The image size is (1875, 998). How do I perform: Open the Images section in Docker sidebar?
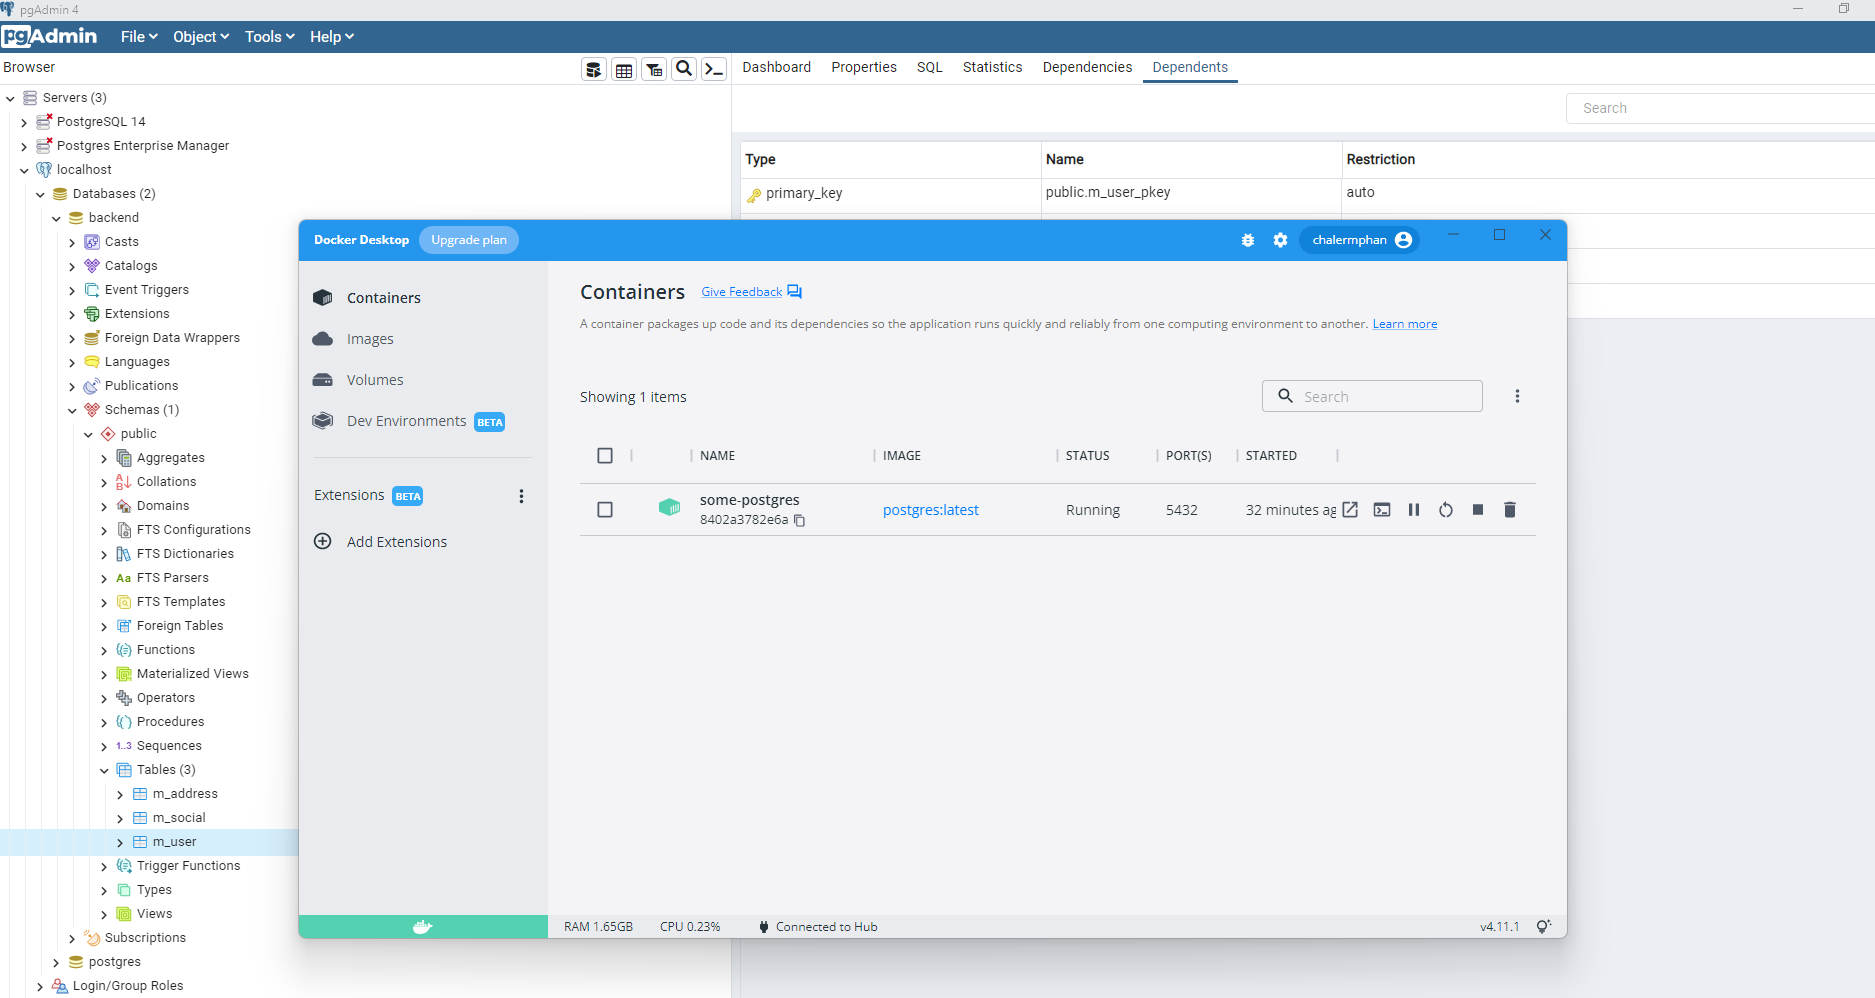(x=370, y=339)
